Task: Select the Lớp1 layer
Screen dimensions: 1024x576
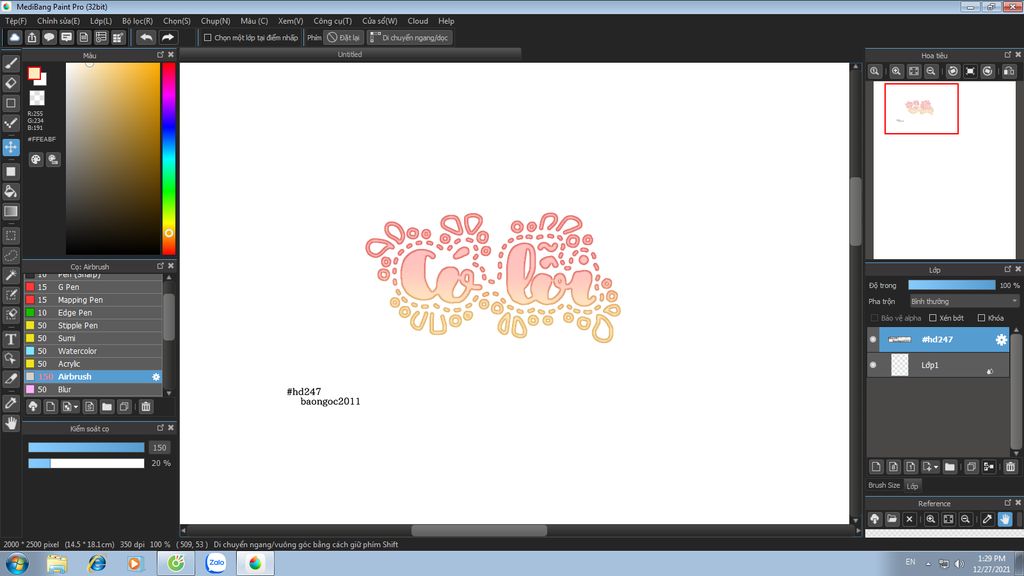Action: (x=940, y=365)
